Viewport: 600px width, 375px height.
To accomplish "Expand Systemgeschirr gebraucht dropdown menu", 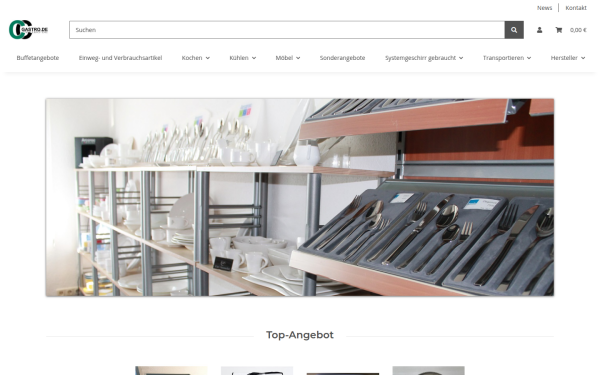I will (x=424, y=58).
